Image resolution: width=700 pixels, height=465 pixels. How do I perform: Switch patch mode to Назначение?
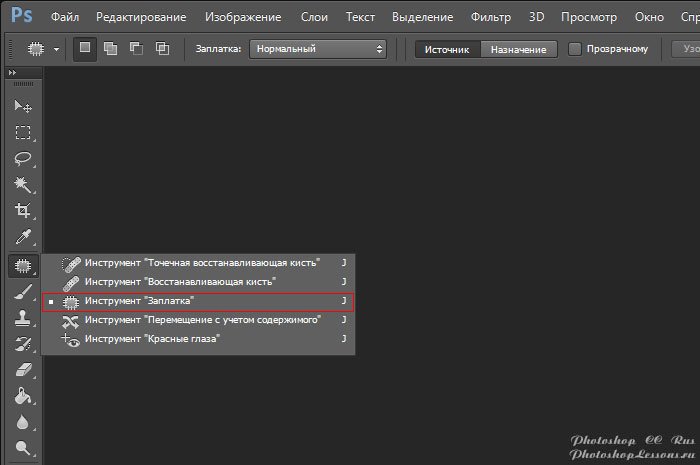pyautogui.click(x=518, y=49)
